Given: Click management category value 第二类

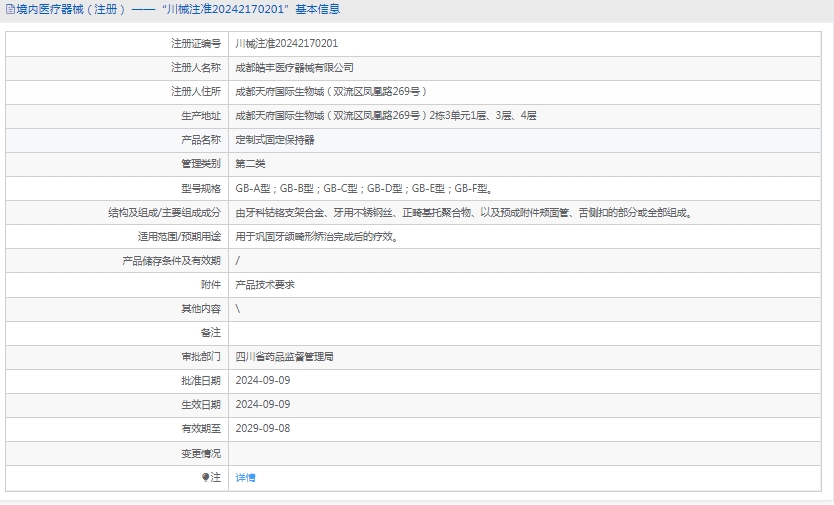Looking at the screenshot, I should point(250,164).
